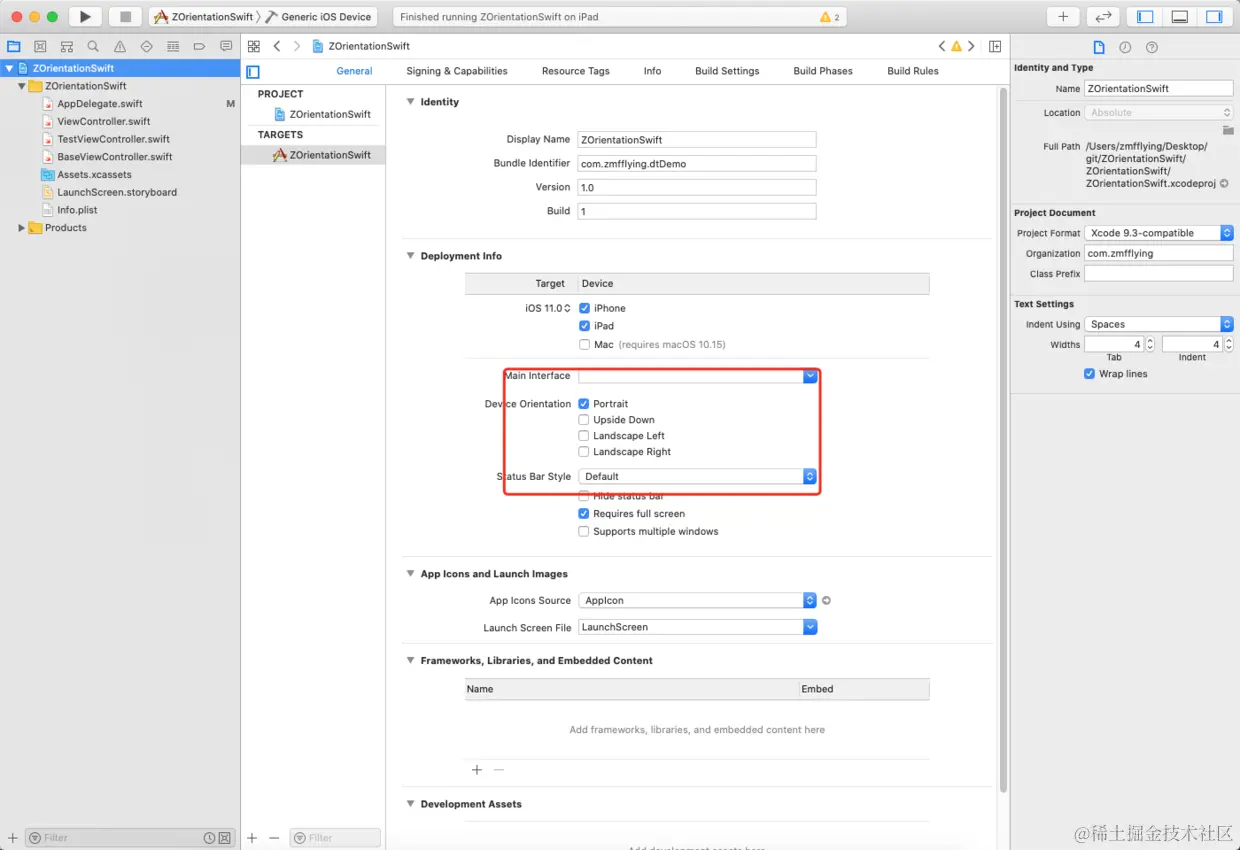Open the Symbol navigator

pyautogui.click(x=67, y=46)
